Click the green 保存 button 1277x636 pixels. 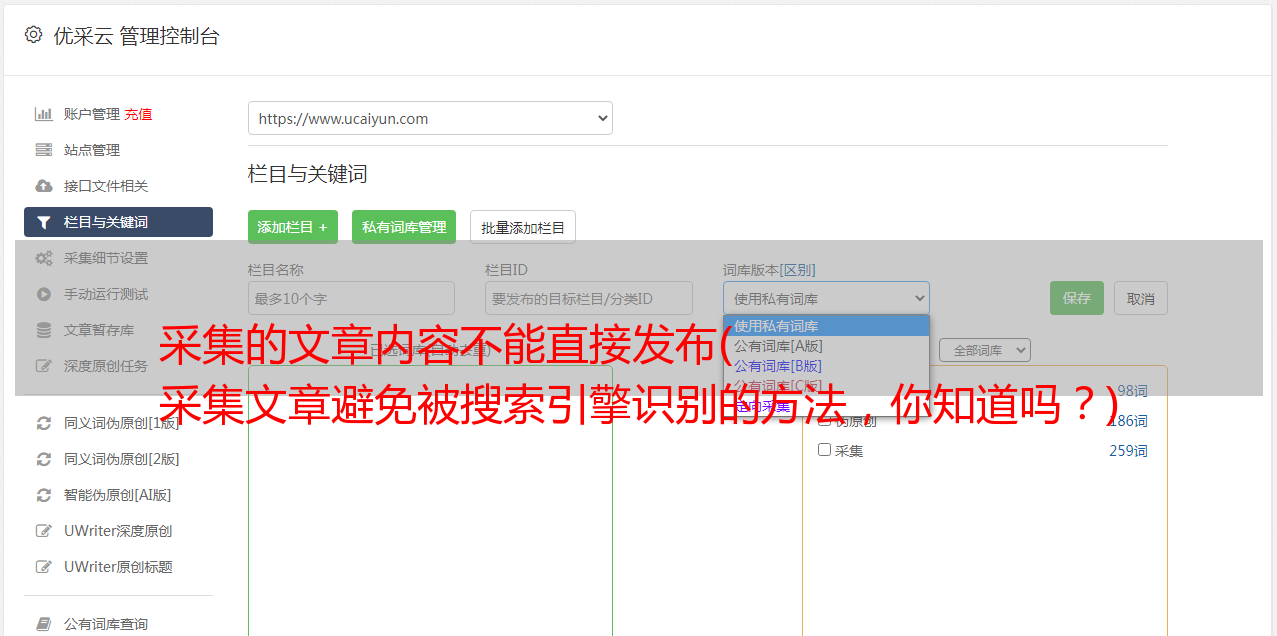1077,298
